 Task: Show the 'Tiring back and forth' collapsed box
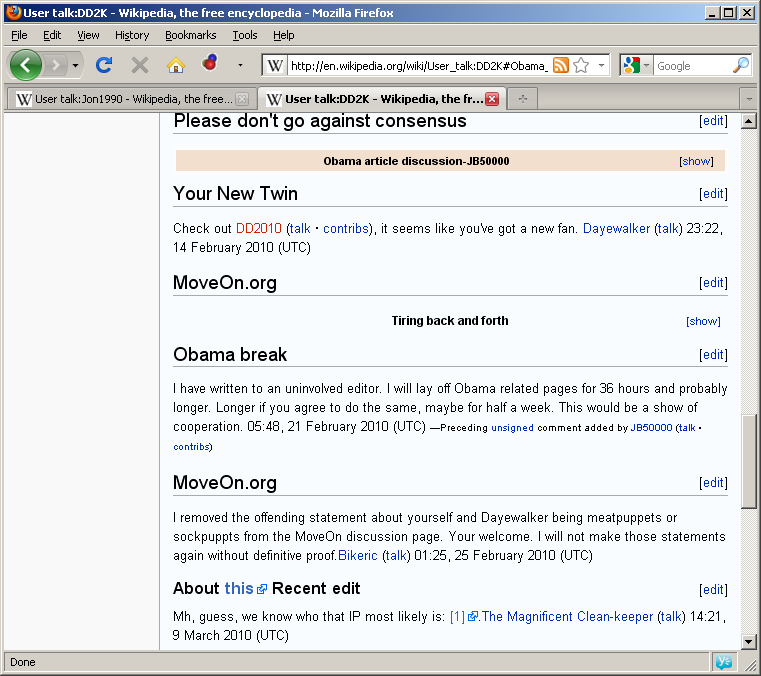703,321
